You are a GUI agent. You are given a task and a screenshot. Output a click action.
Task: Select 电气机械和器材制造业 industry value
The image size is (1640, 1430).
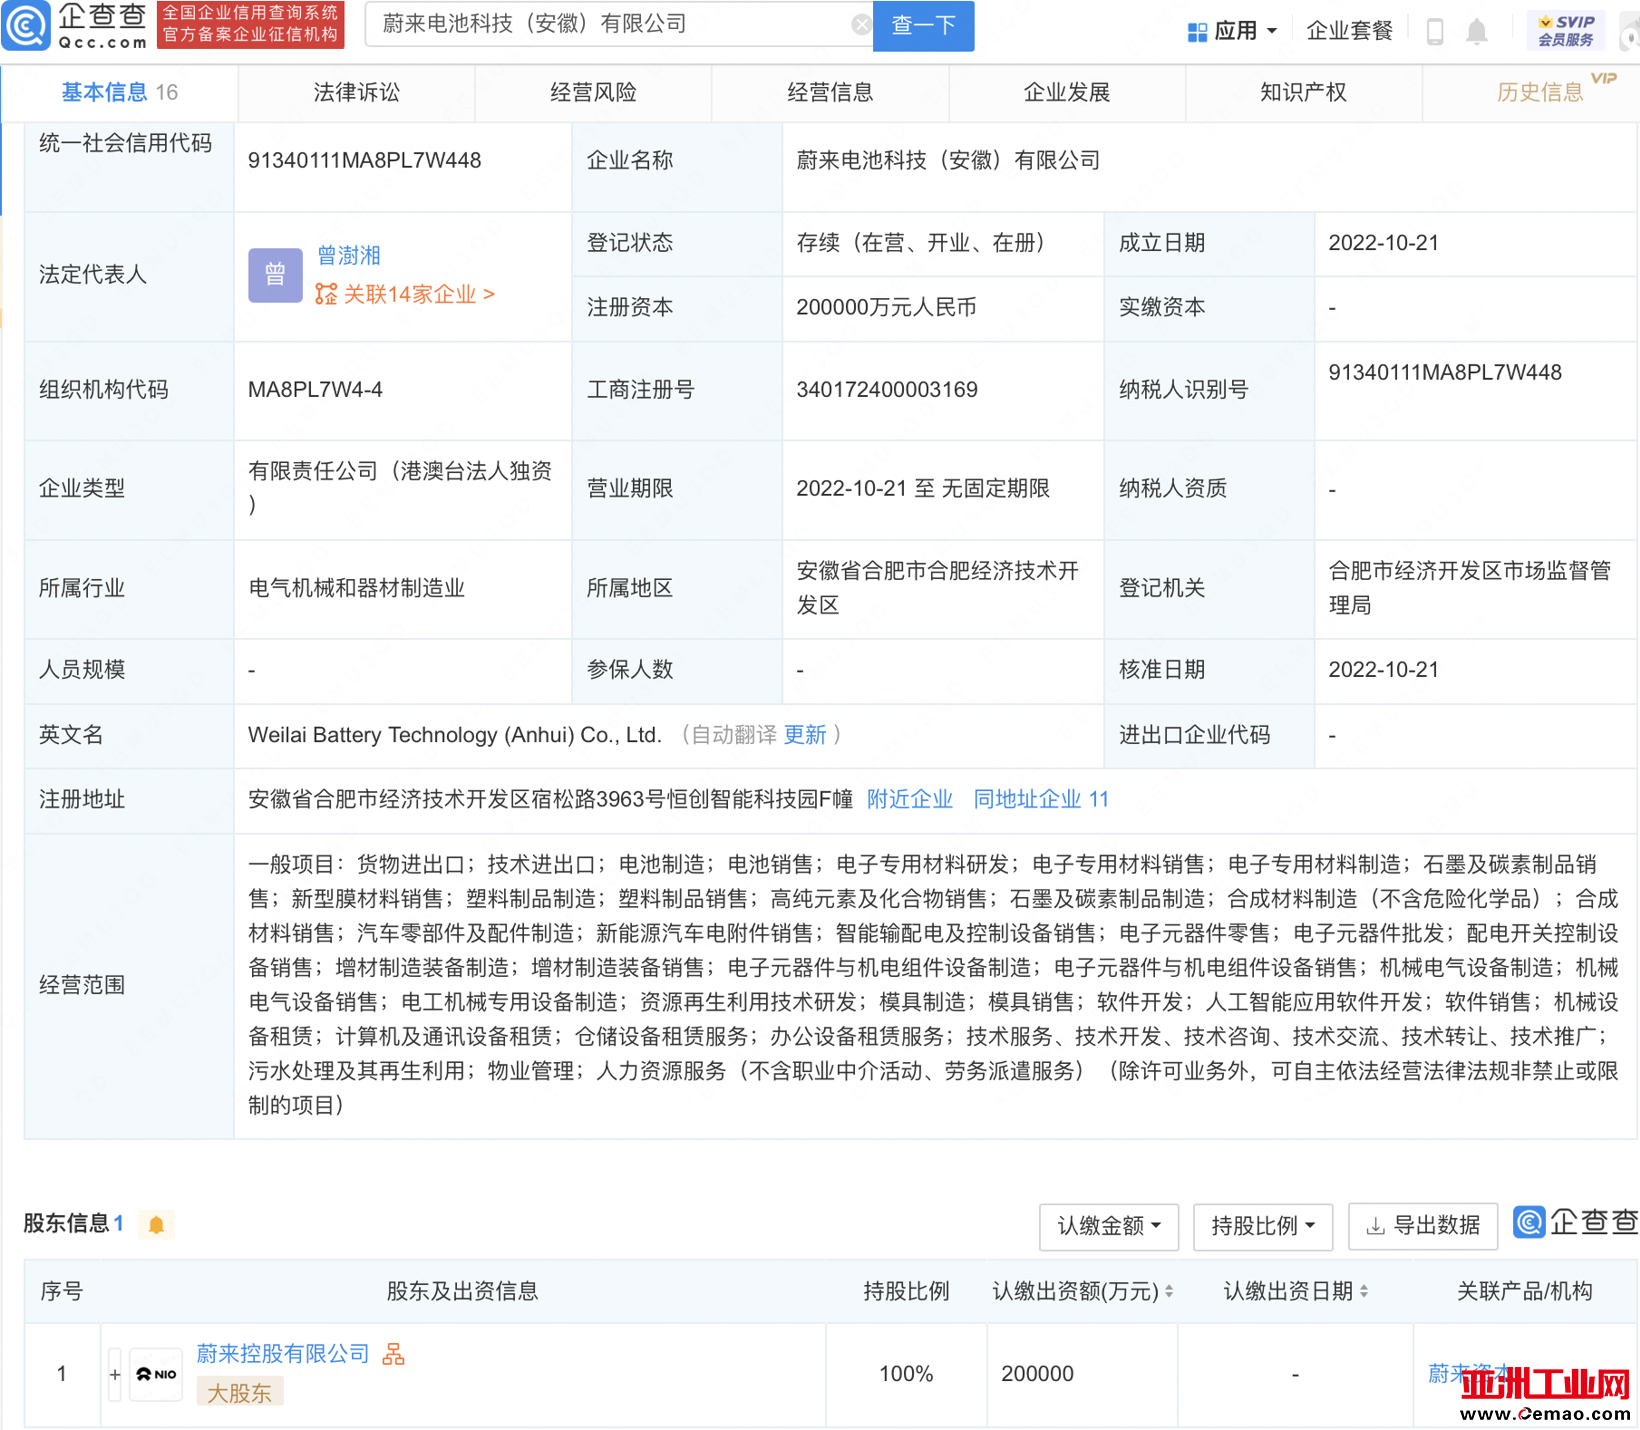357,588
